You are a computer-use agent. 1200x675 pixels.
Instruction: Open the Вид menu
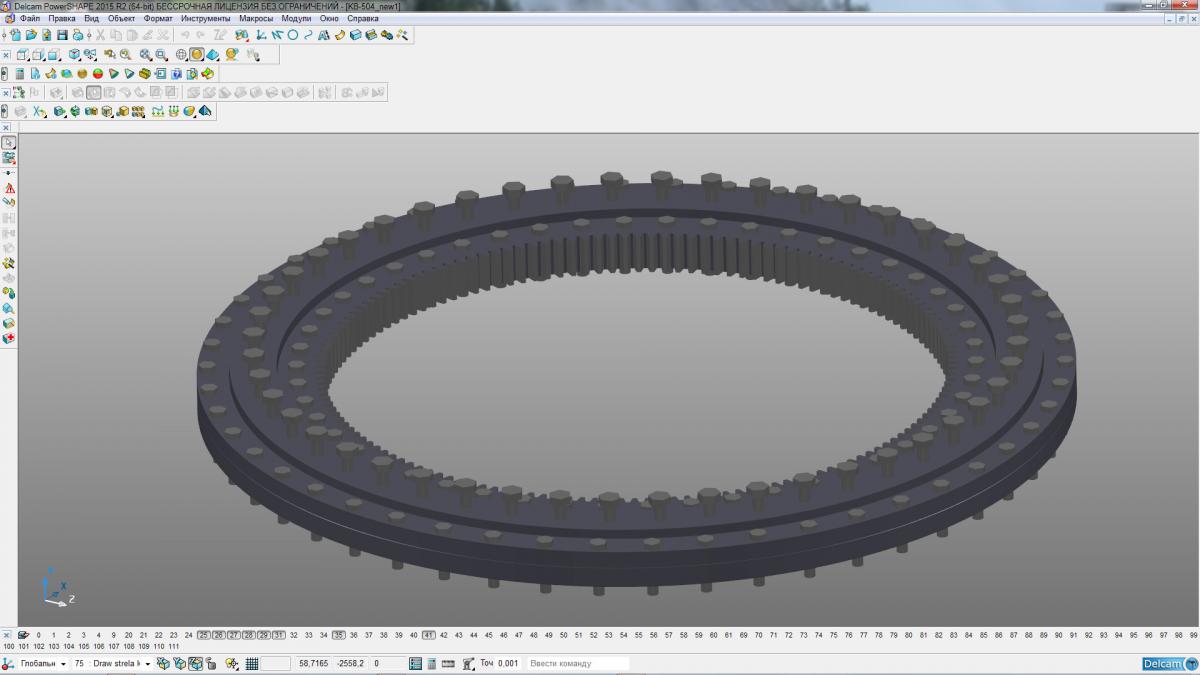pyautogui.click(x=91, y=18)
